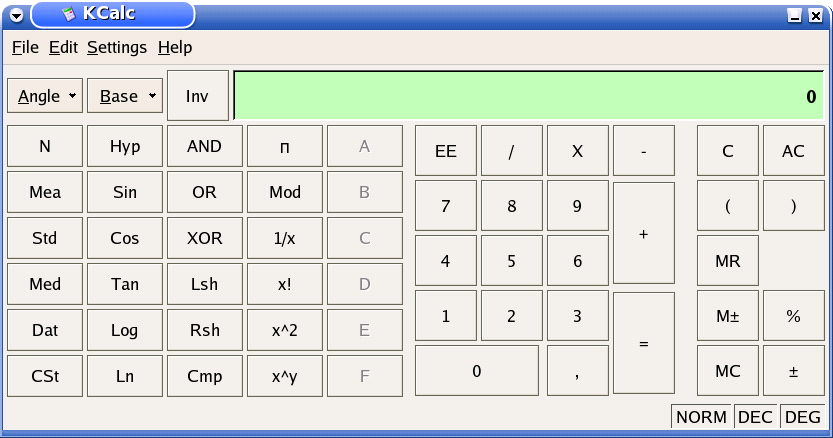Click digit 8 on the keypad
Image resolution: width=833 pixels, height=438 pixels.
click(x=512, y=206)
